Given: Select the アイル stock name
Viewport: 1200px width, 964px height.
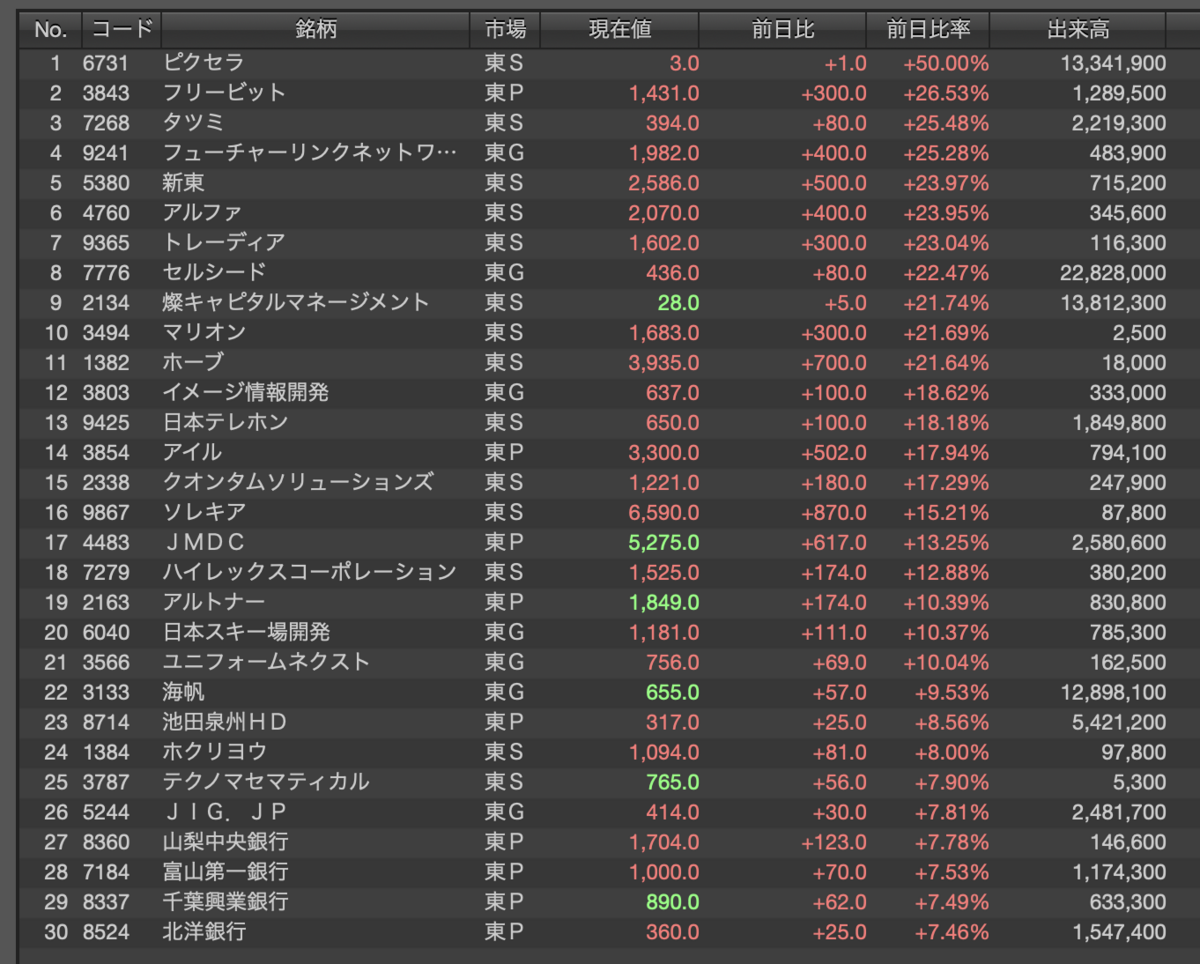Looking at the screenshot, I should [x=193, y=452].
